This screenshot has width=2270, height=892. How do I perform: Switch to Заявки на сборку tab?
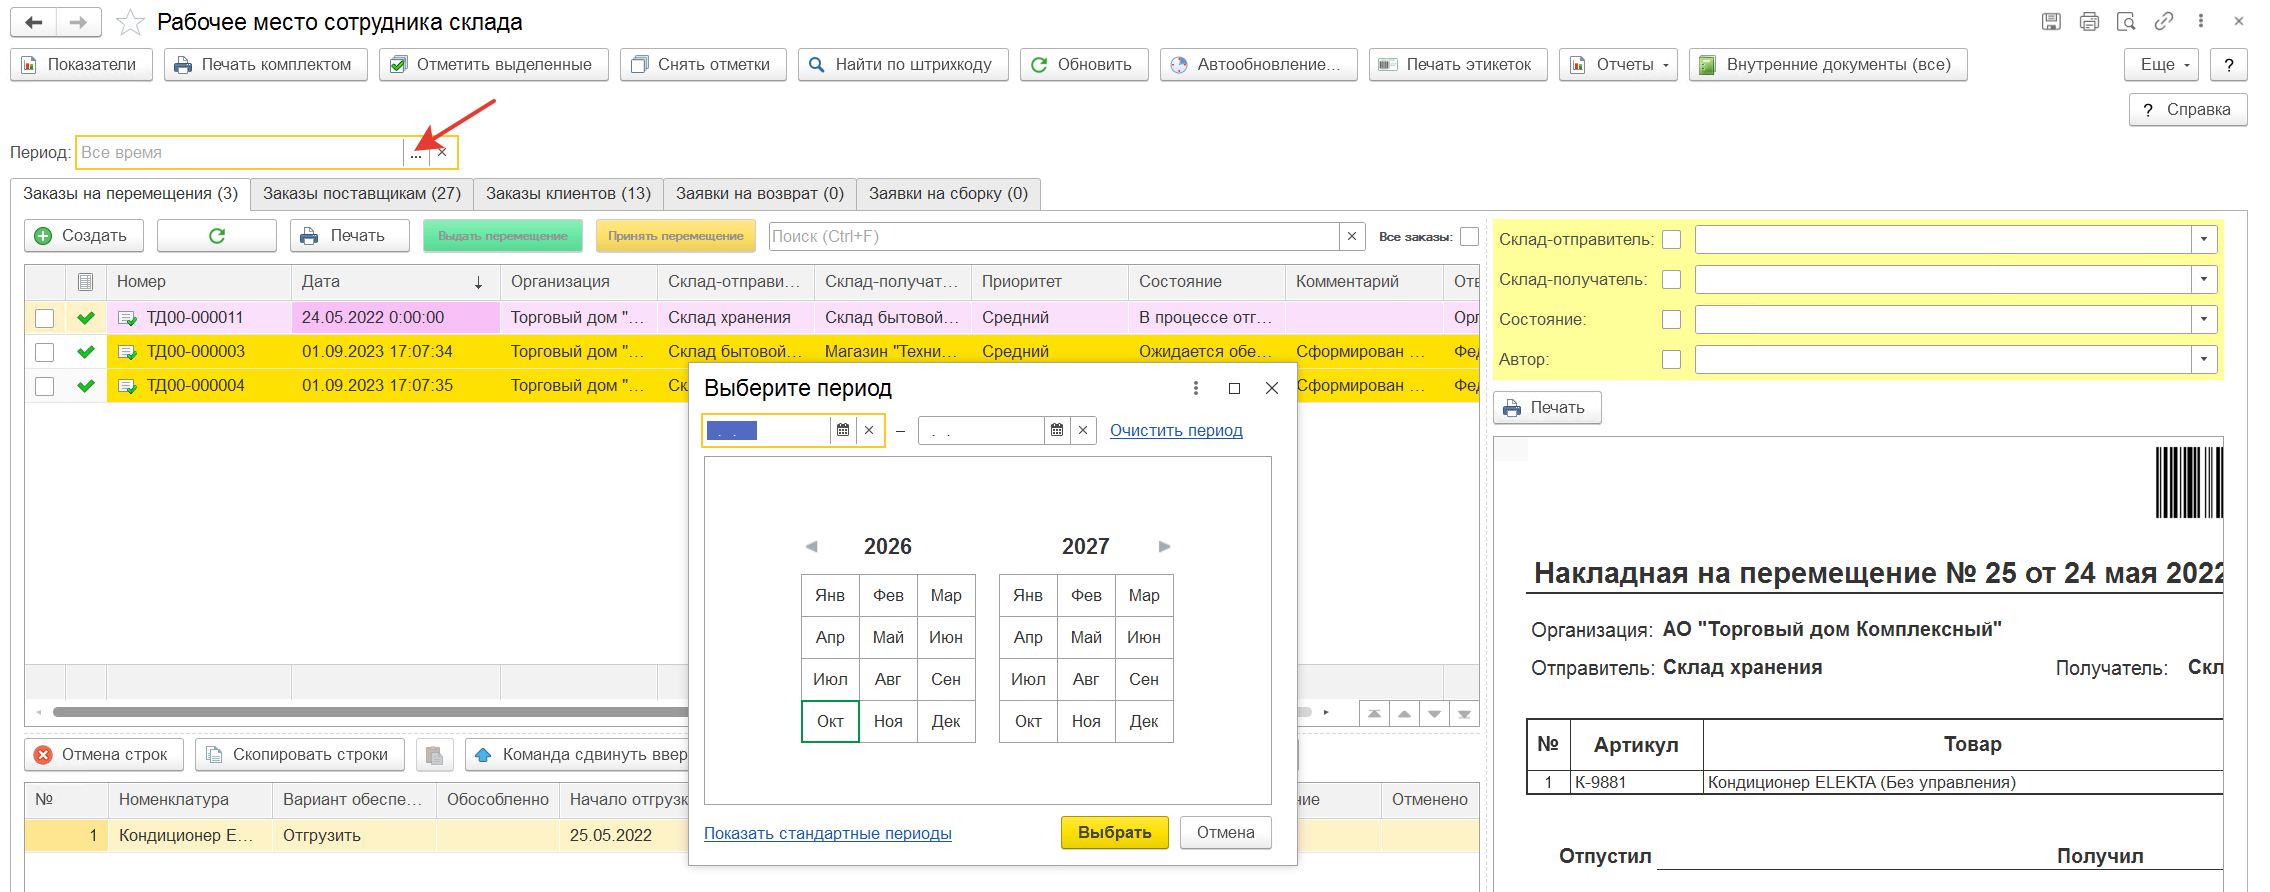948,194
